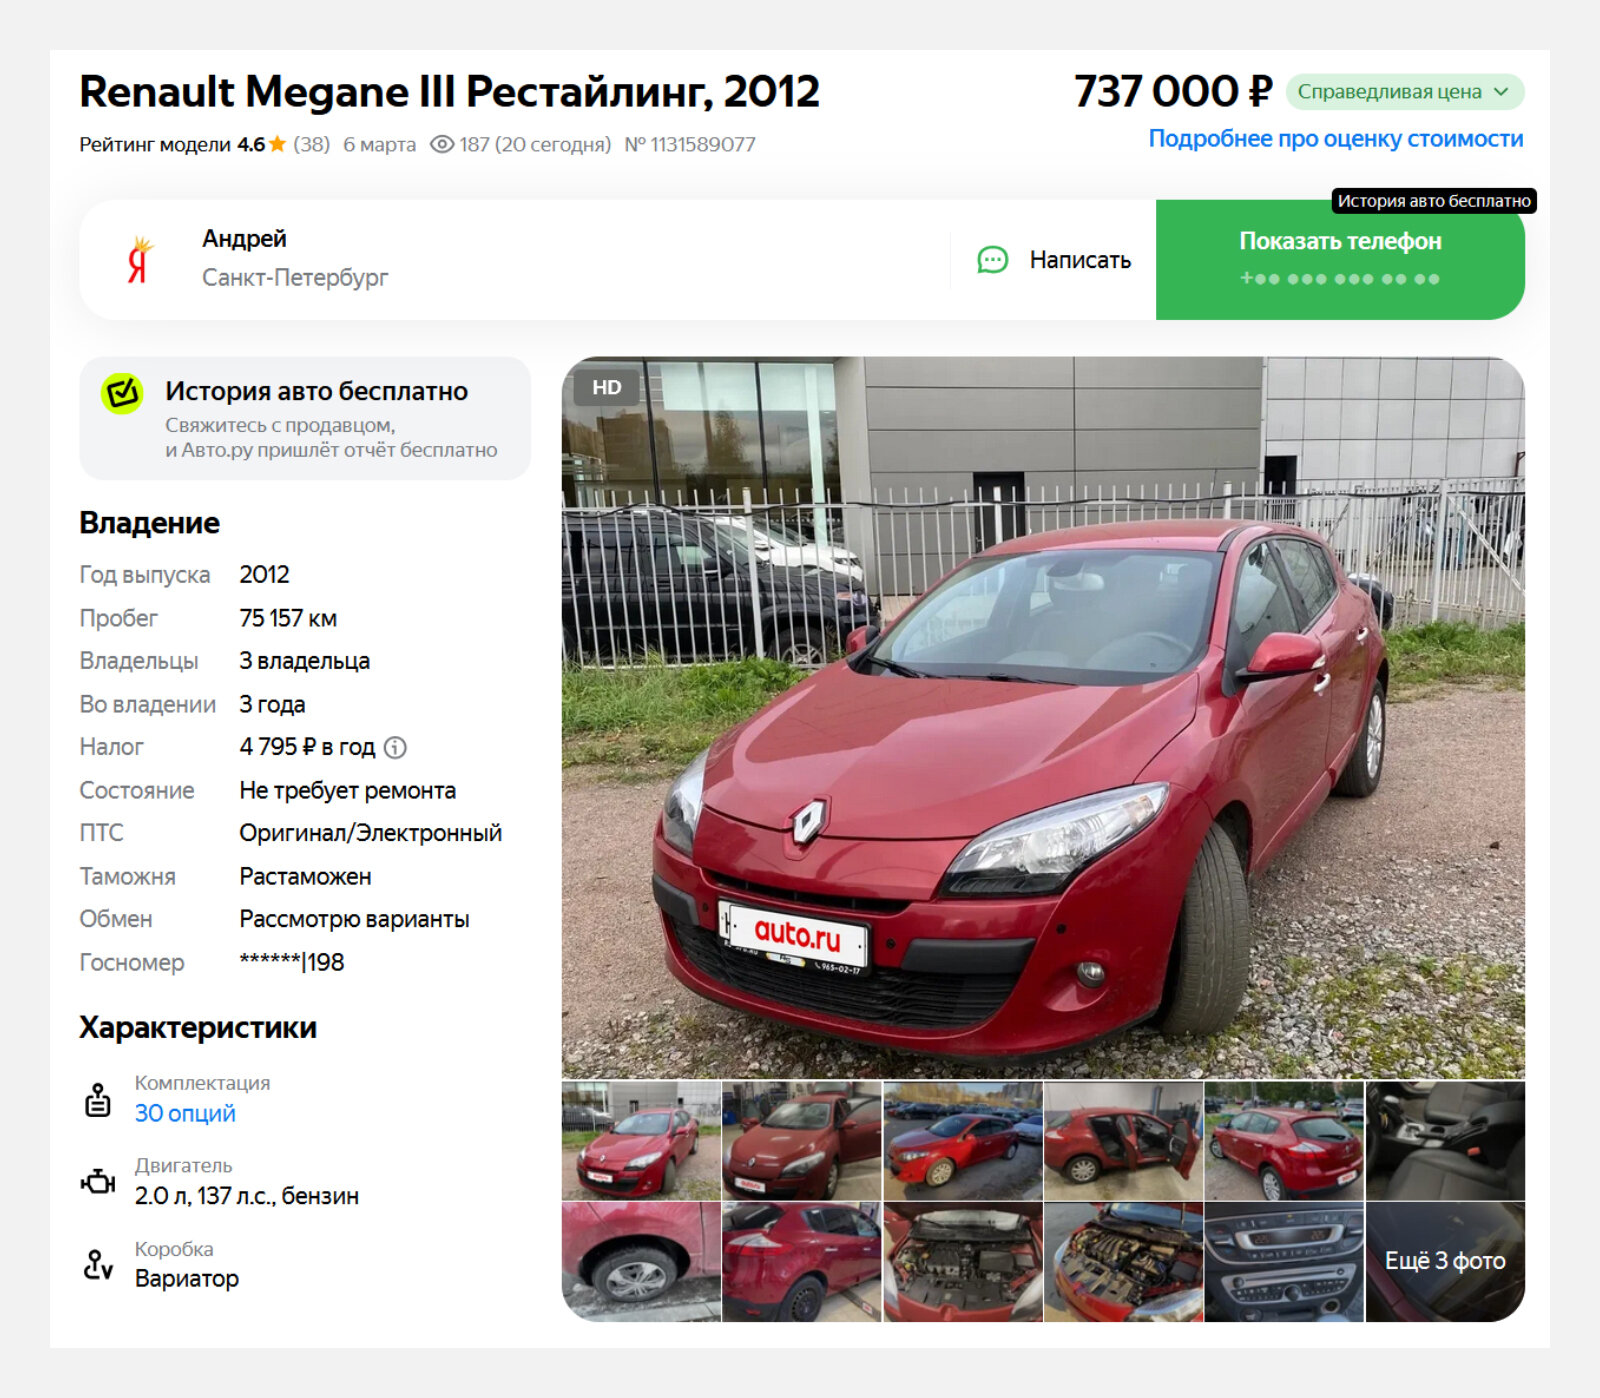The height and width of the screenshot is (1398, 1600).
Task: Click the masked plate number ******|198
Action: (292, 962)
